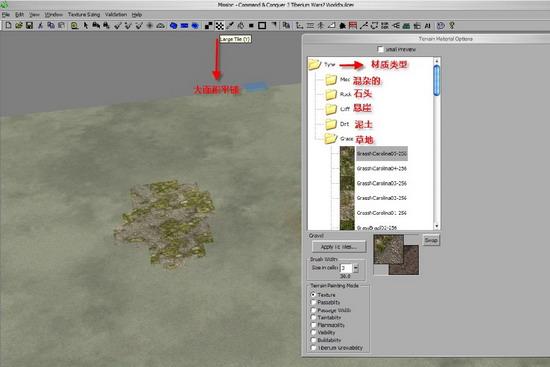Open the File menu
Image resolution: width=550 pixels, height=367 pixels.
tap(6, 14)
